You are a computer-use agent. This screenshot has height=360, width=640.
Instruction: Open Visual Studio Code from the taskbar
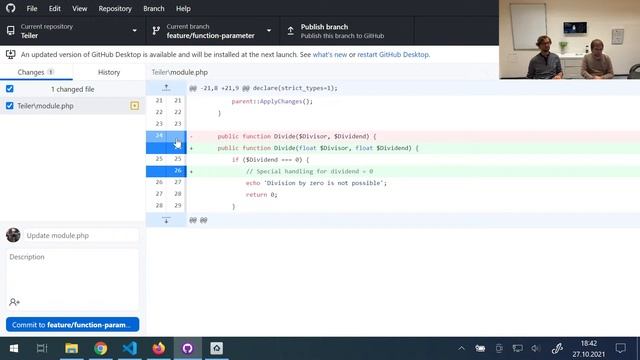(x=130, y=348)
